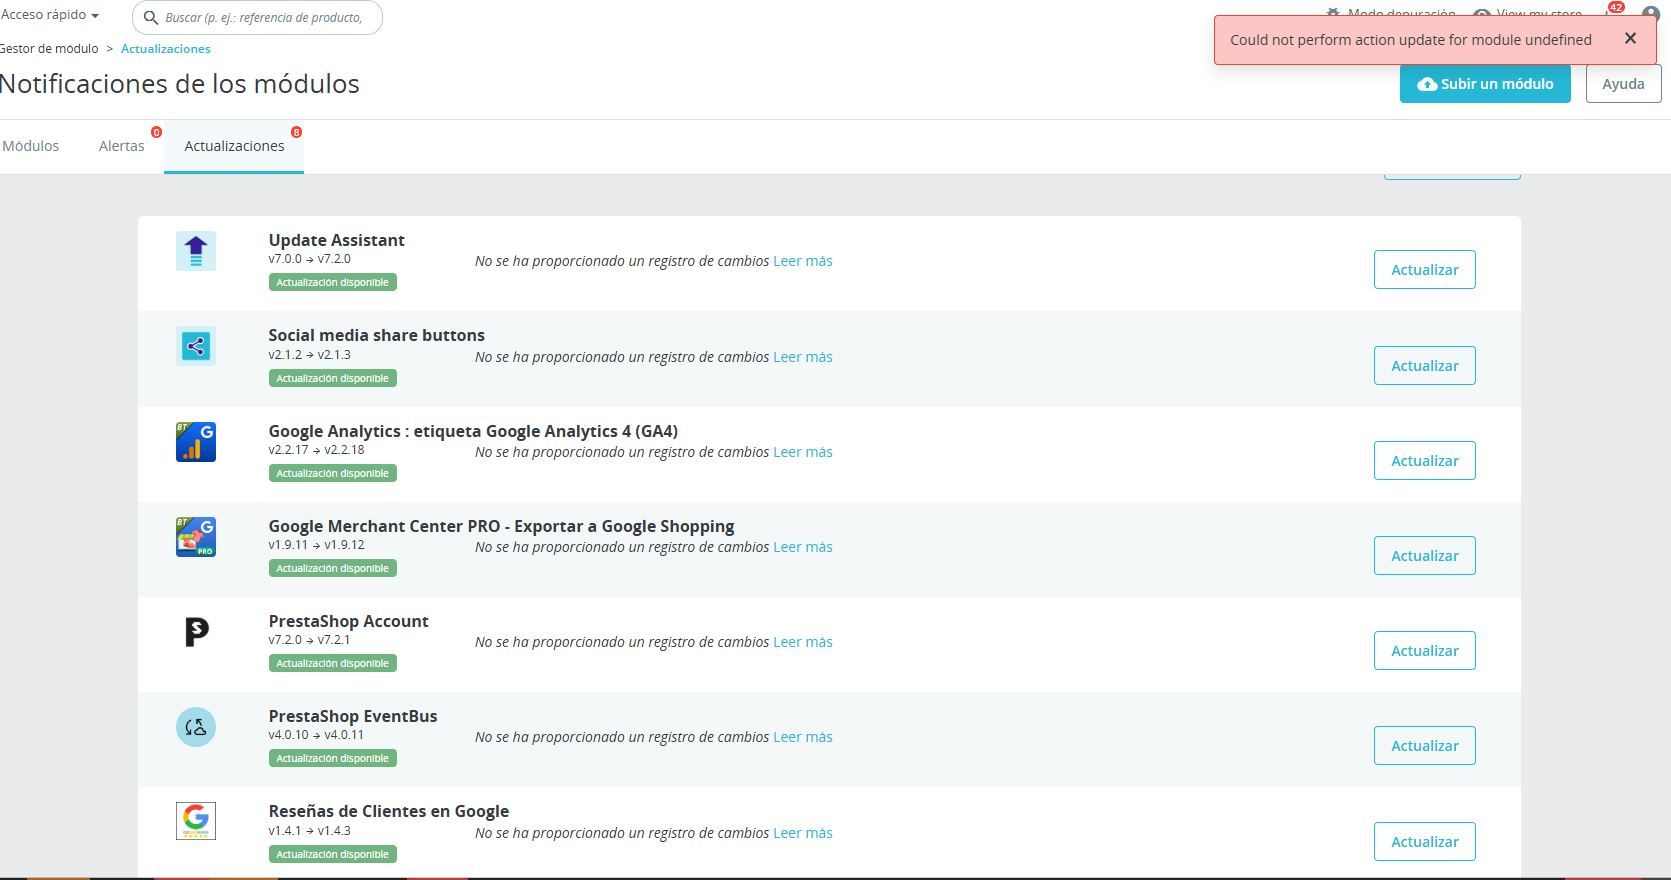Click the Social media share buttons title
Viewport: 1671px width, 880px height.
pyautogui.click(x=376, y=335)
